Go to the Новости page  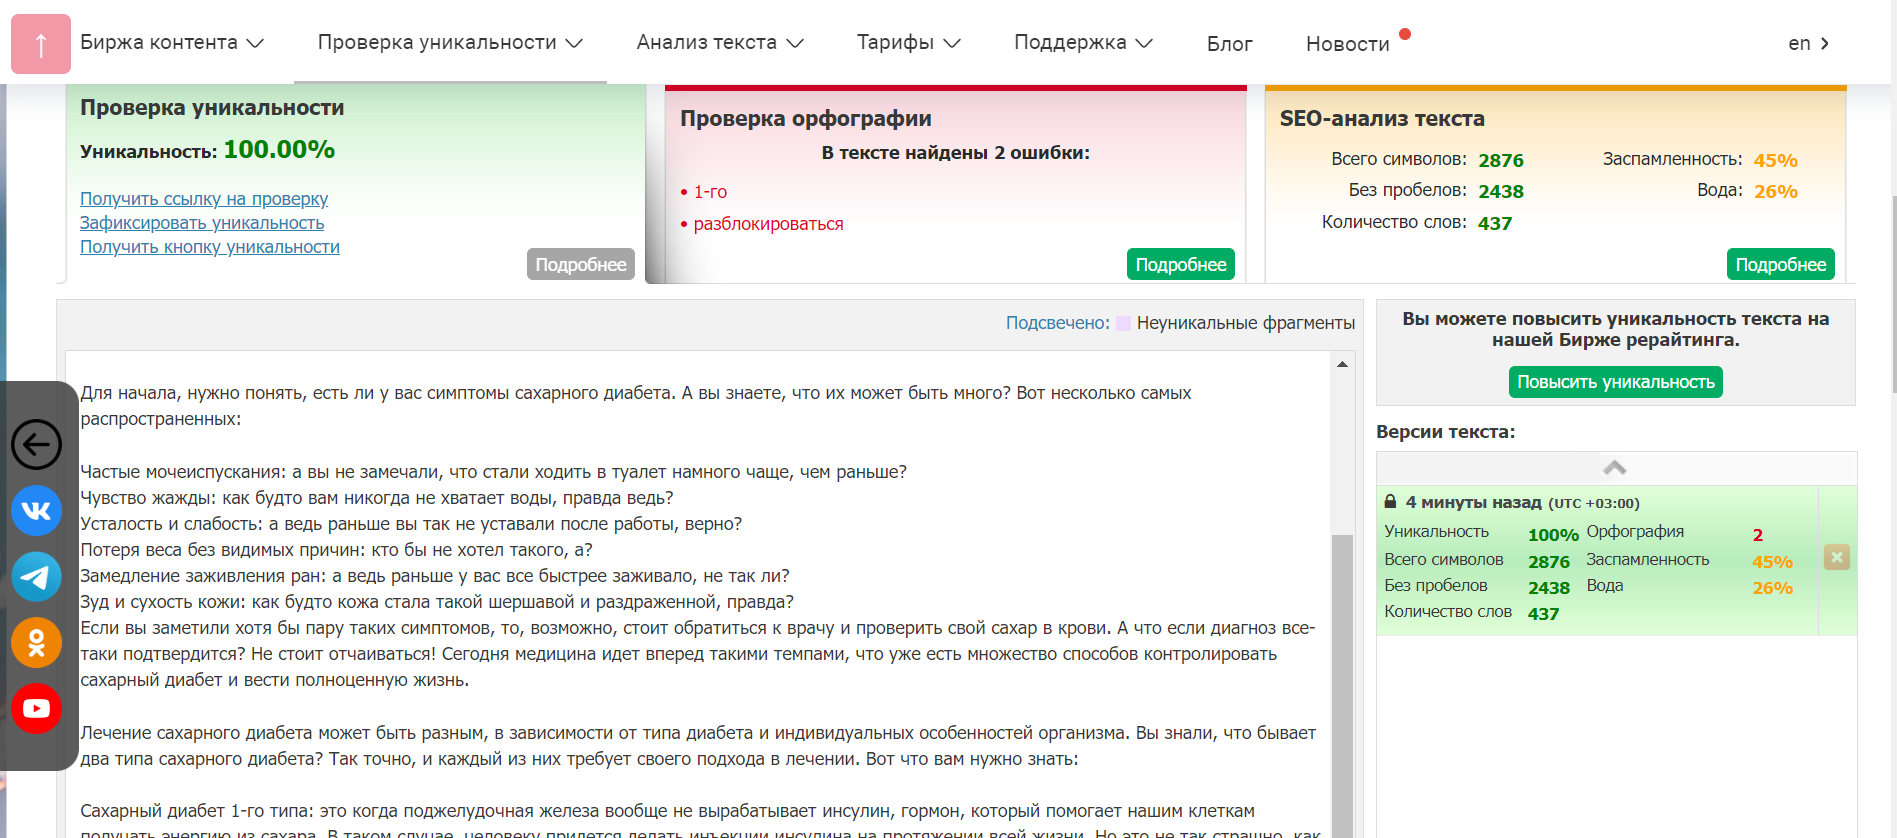pos(1347,44)
